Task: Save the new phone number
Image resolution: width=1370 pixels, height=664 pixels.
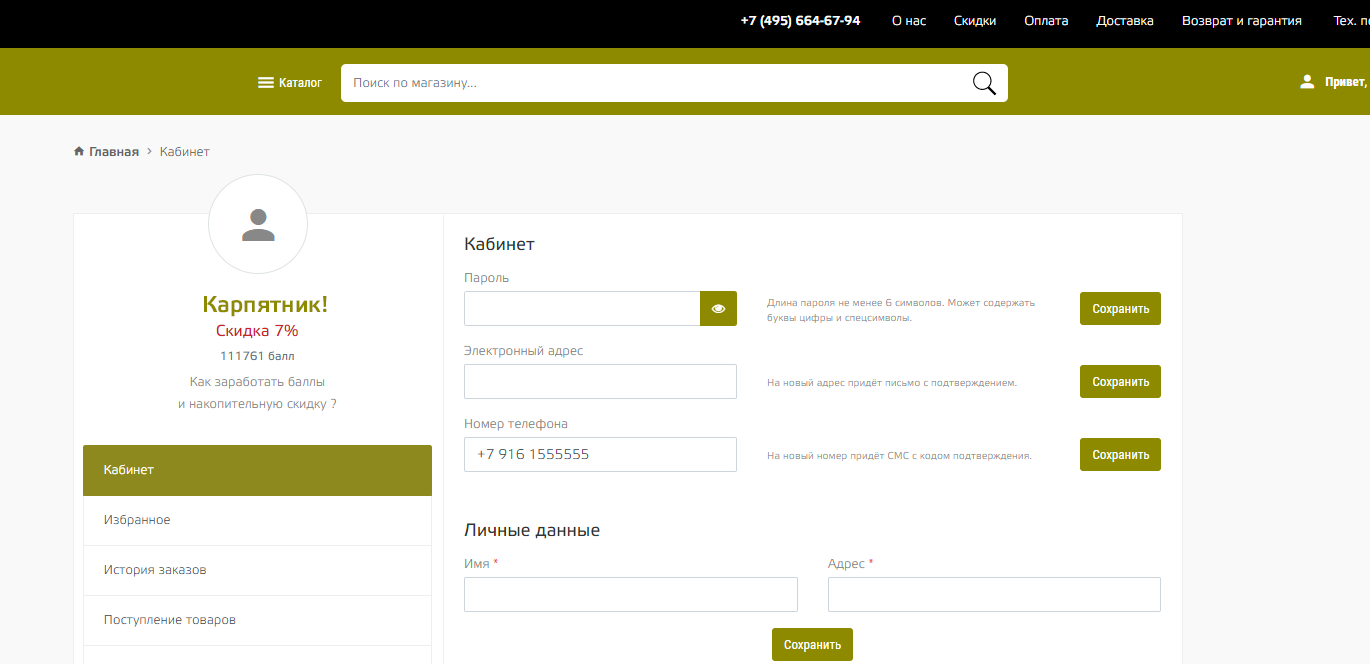Action: (1120, 455)
